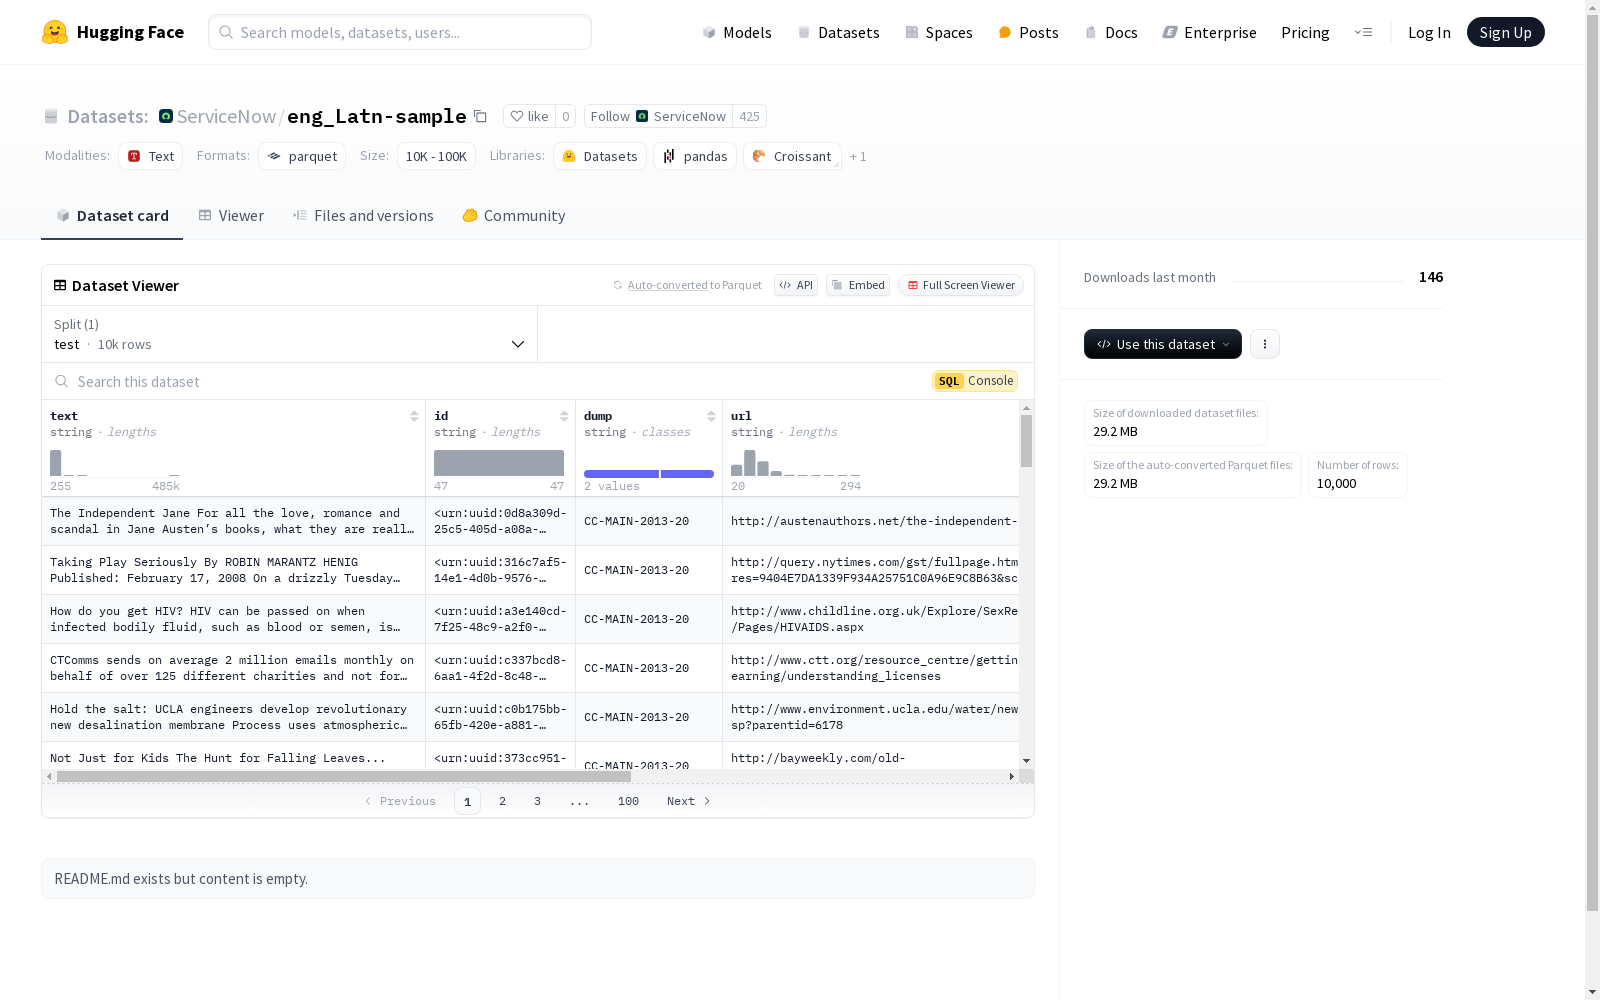Click the id column length histogram

tap(499, 463)
